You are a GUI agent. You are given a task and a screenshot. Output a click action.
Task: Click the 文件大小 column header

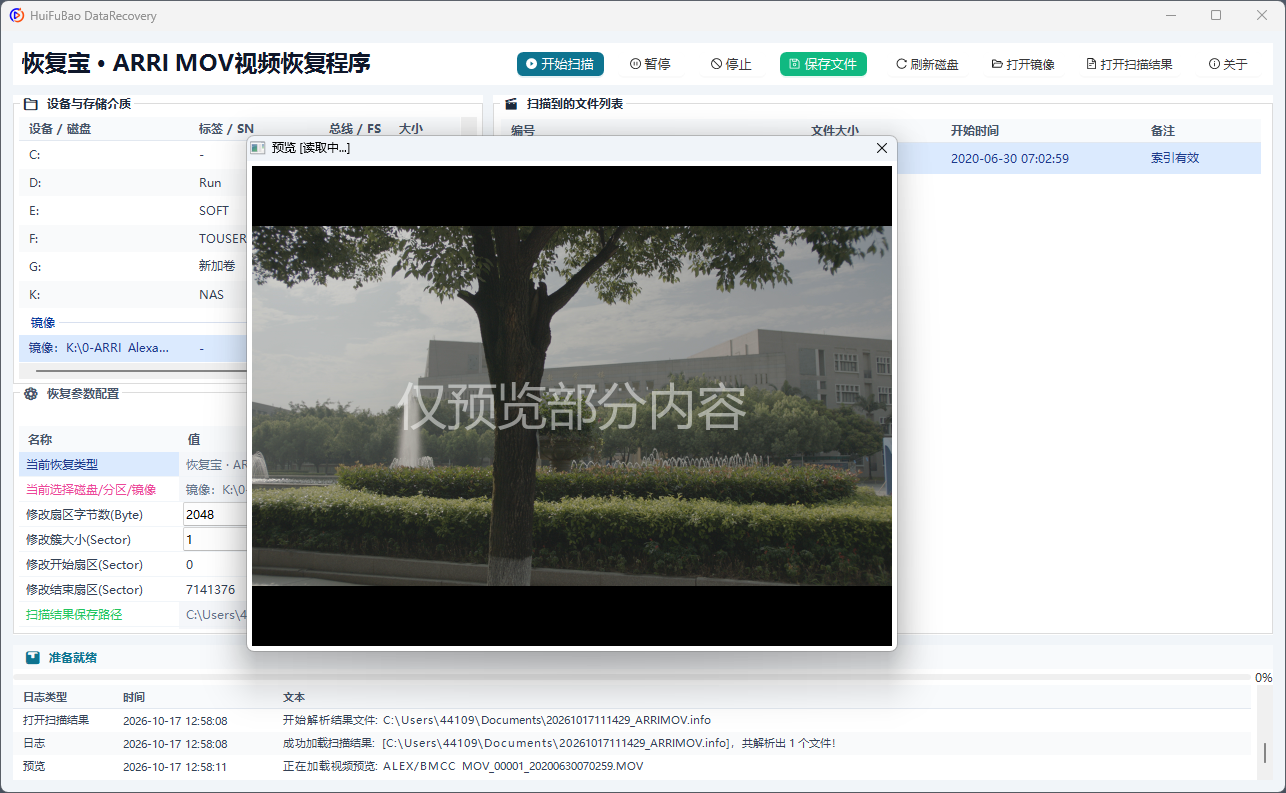(835, 131)
